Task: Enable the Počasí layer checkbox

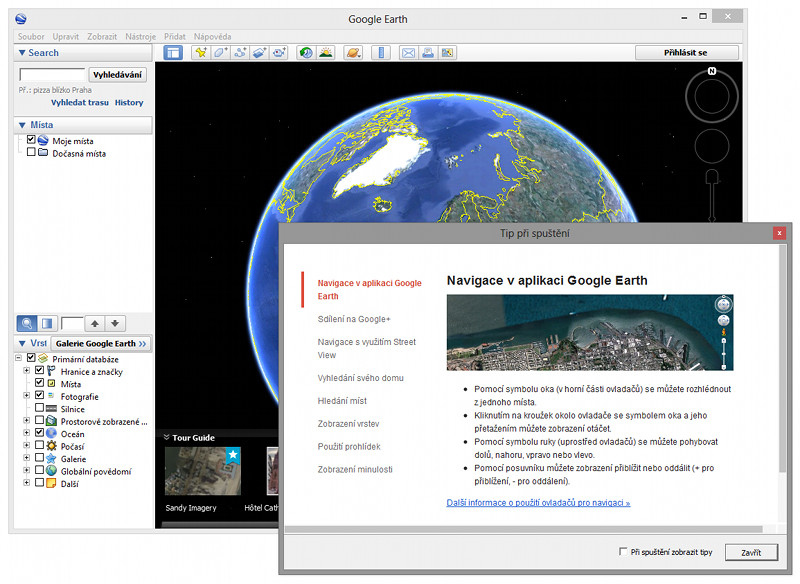Action: (x=39, y=445)
